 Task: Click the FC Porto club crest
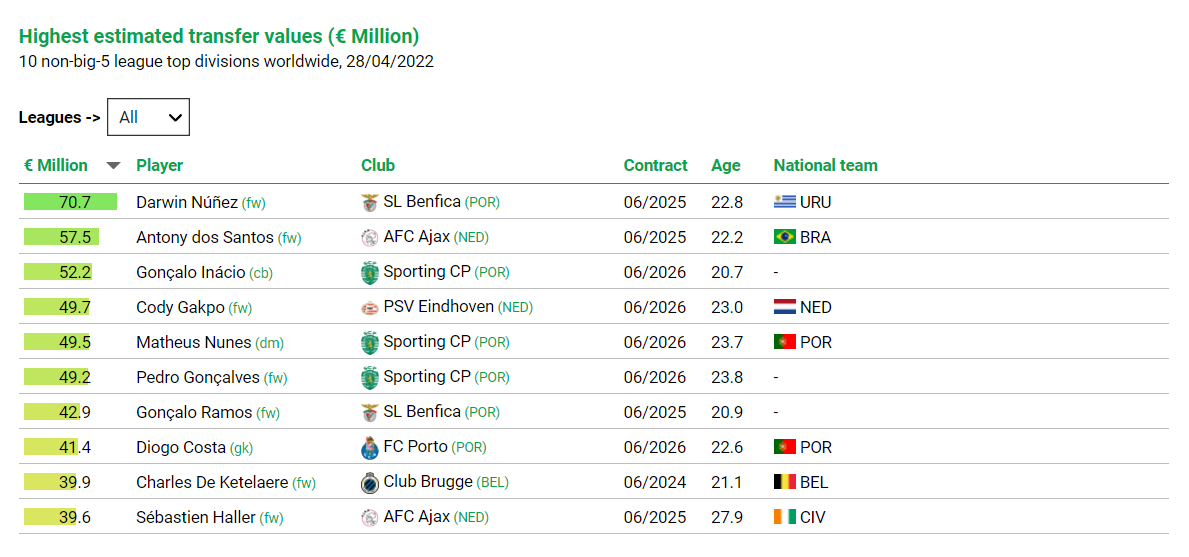point(370,447)
